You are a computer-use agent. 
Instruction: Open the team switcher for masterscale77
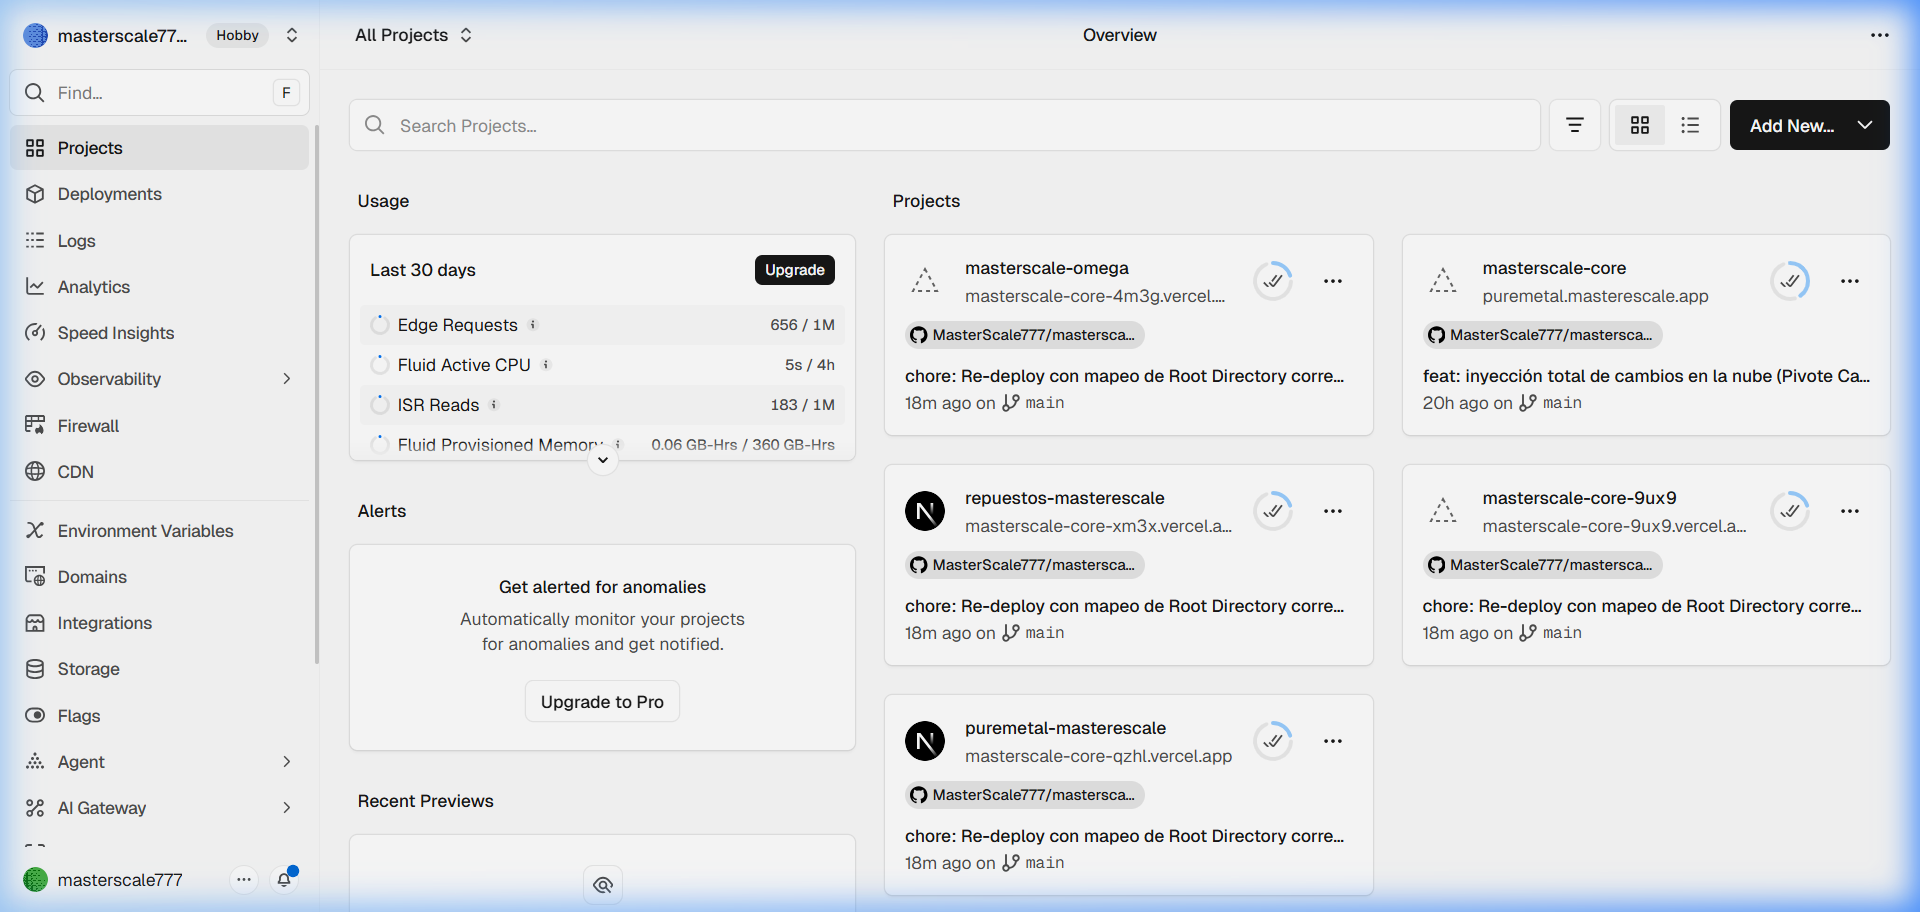coord(292,35)
